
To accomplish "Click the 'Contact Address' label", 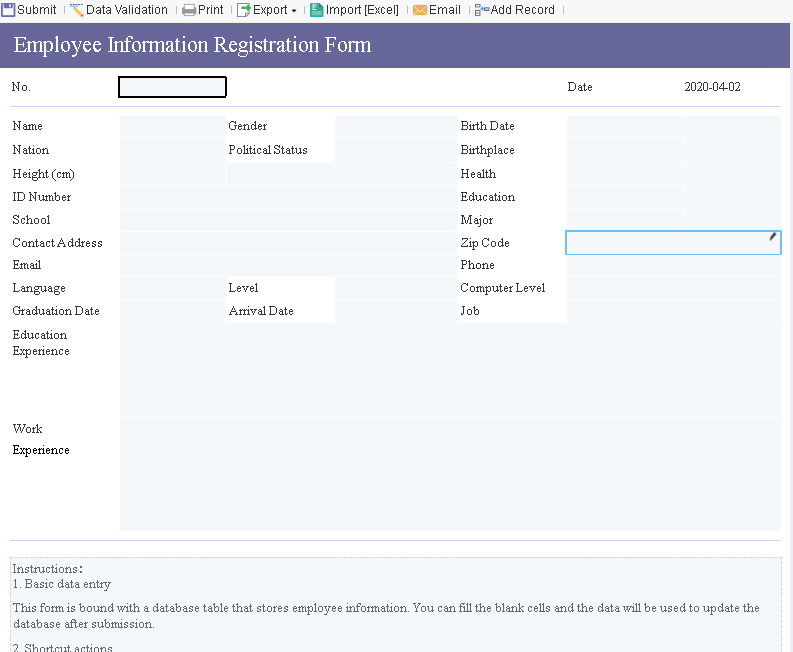I will click(x=57, y=243).
